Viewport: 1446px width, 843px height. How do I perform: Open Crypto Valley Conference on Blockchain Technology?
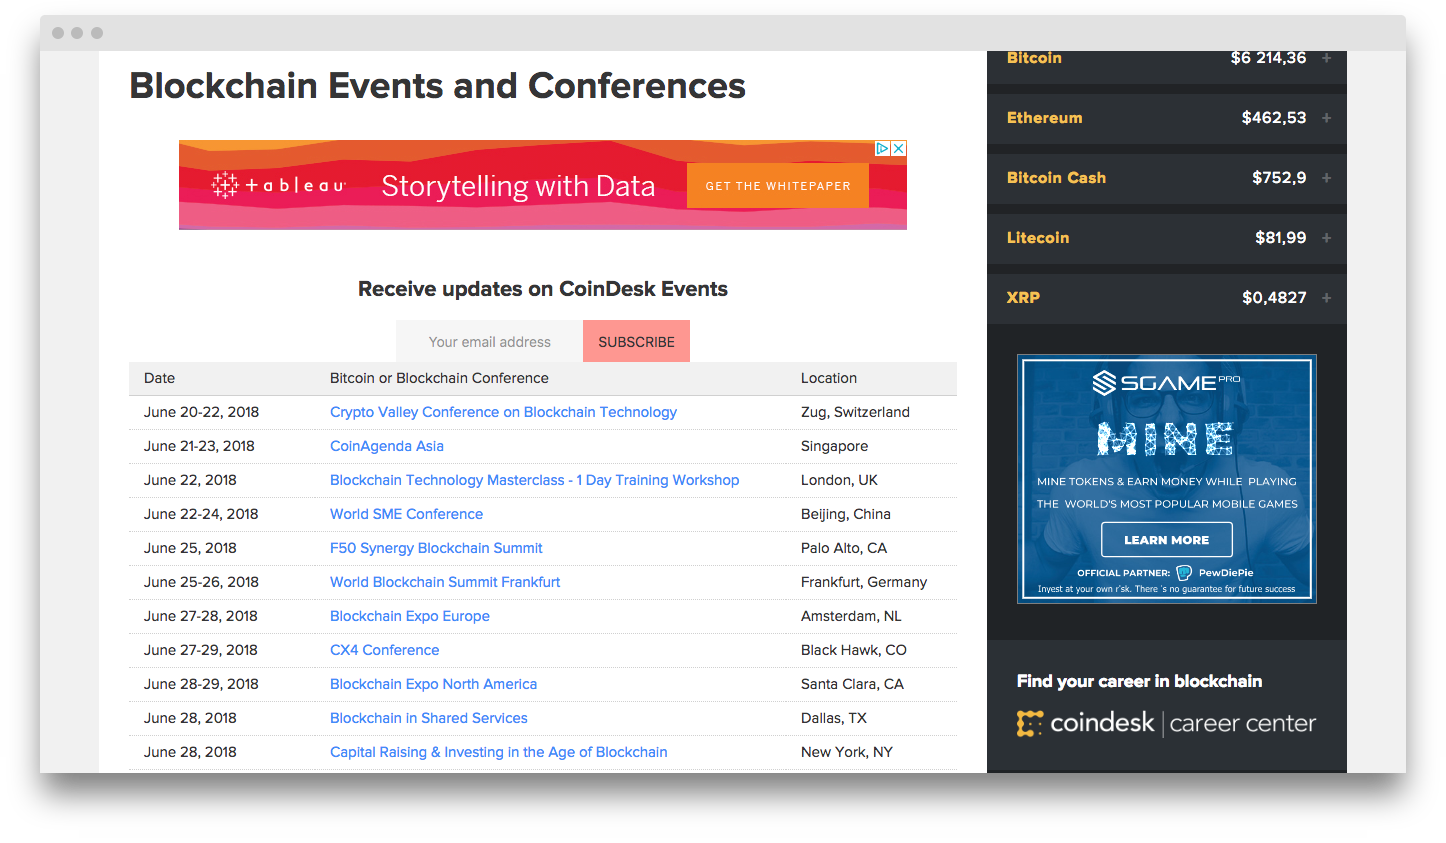pyautogui.click(x=503, y=412)
